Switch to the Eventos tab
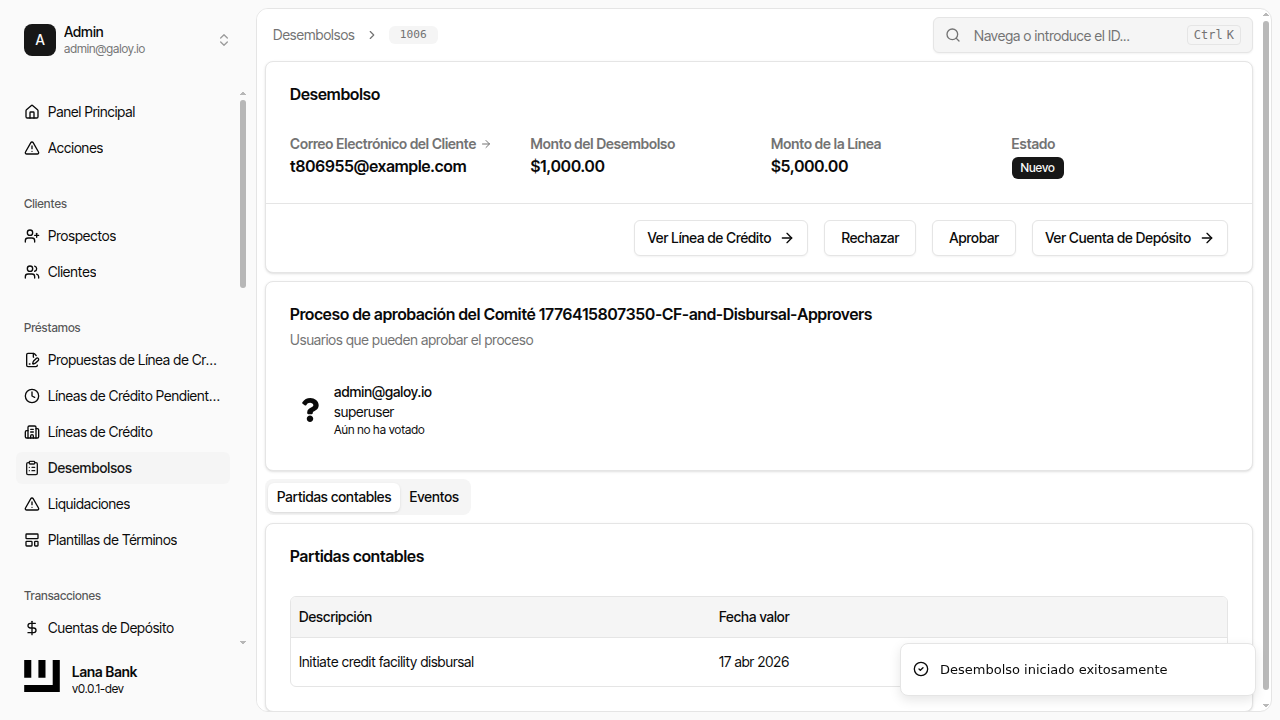Screen dimensions: 1280x720 pyautogui.click(x=434, y=497)
